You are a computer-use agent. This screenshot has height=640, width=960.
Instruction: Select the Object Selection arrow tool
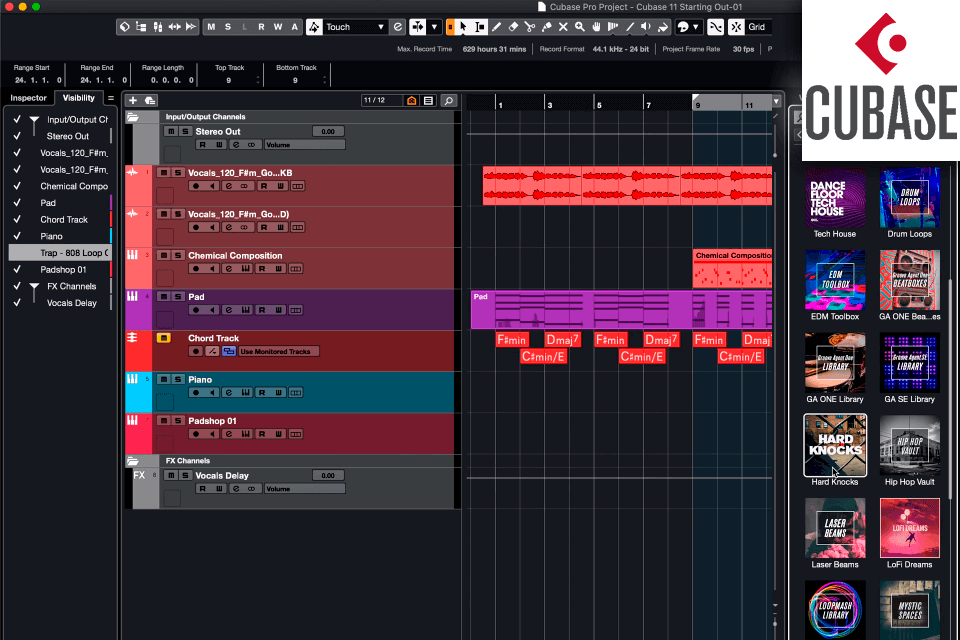coord(463,27)
